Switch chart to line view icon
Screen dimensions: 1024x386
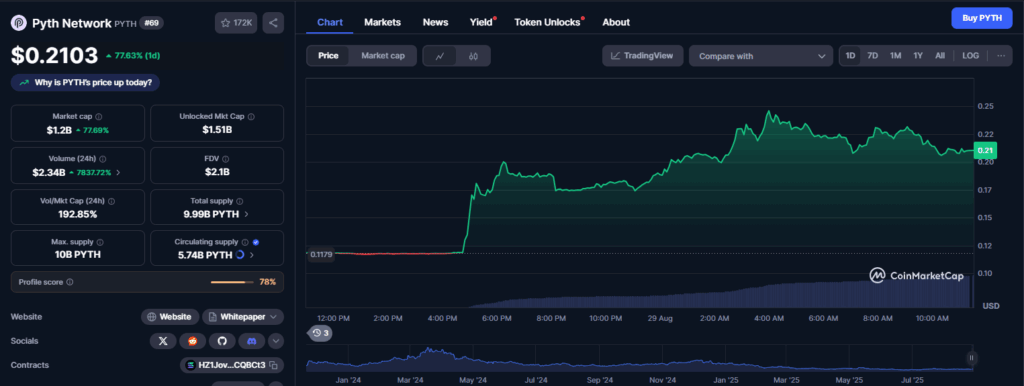(440, 56)
